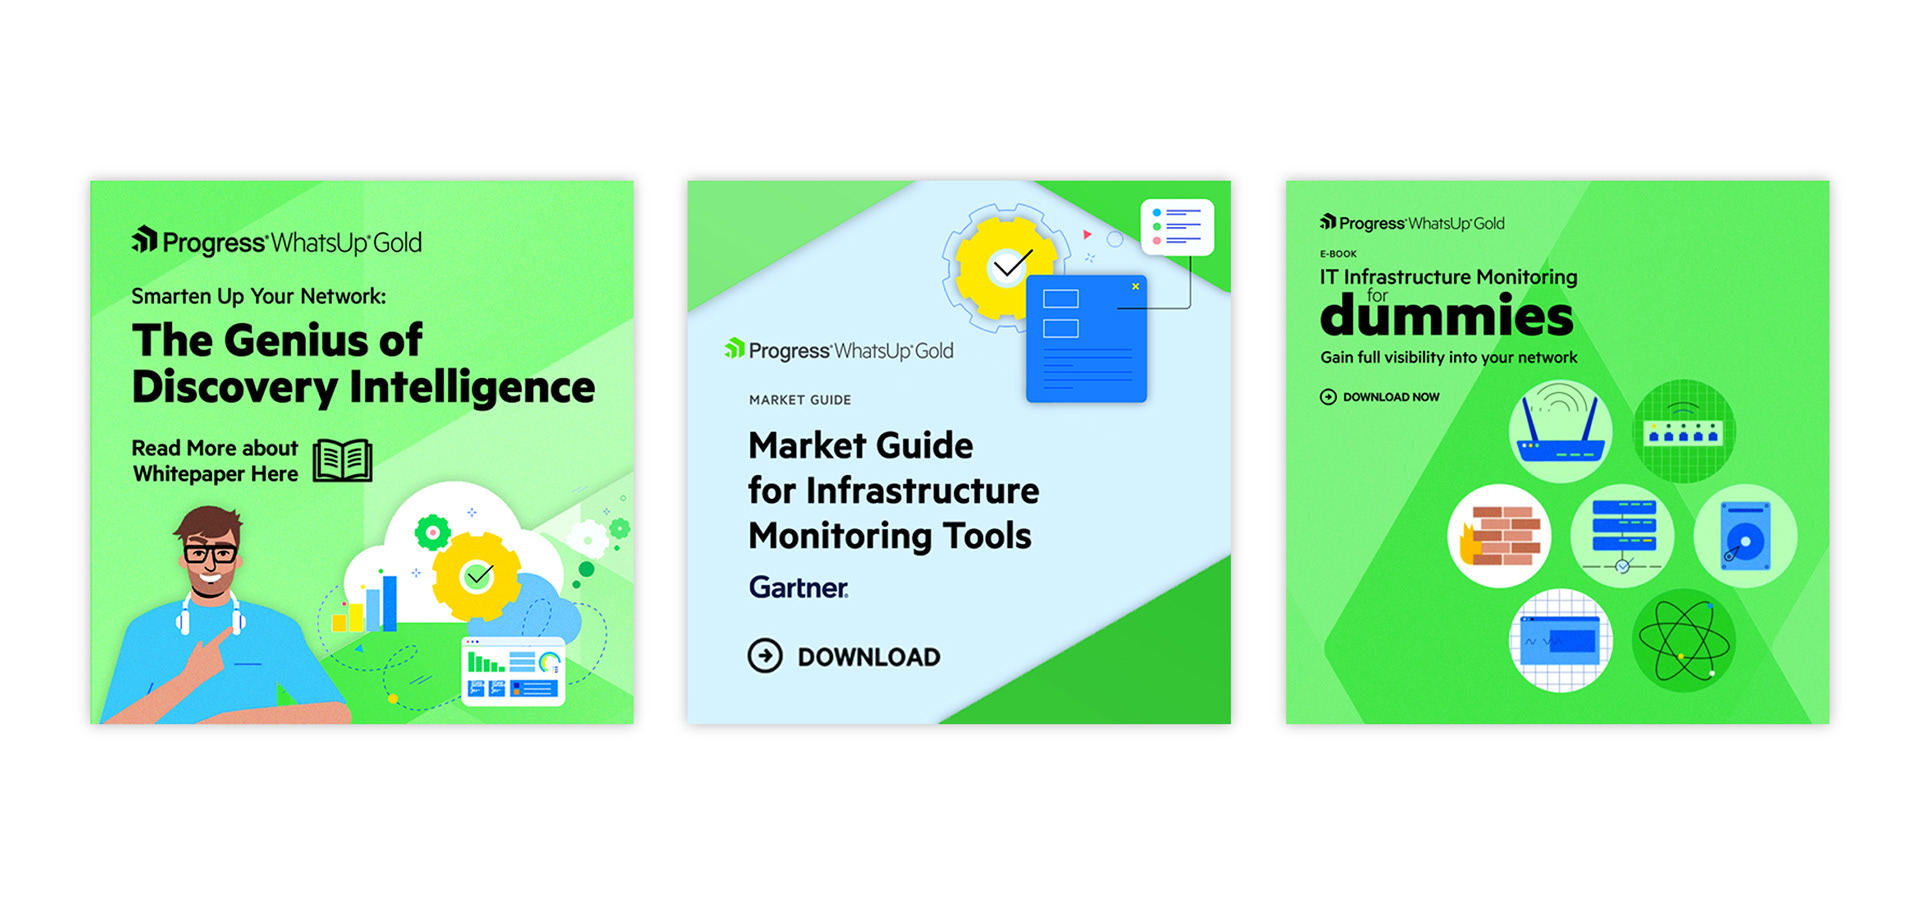
Task: Click the atom icon circle
Action: pyautogui.click(x=1684, y=641)
